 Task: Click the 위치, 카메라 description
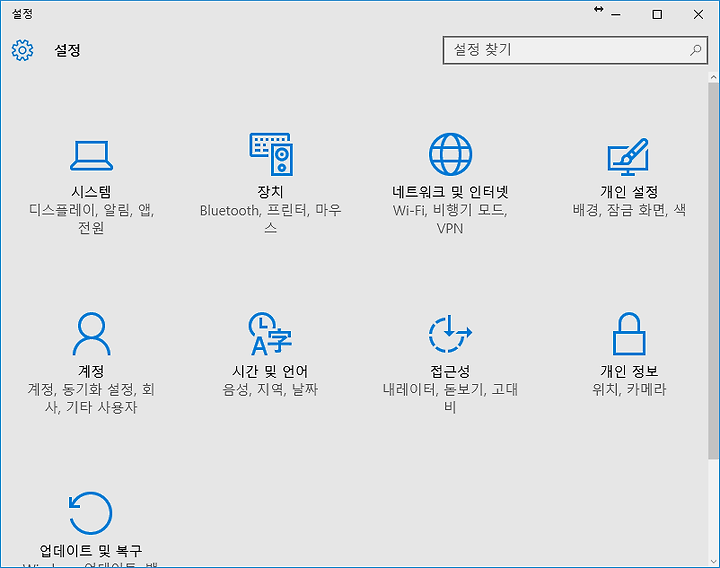(x=629, y=389)
